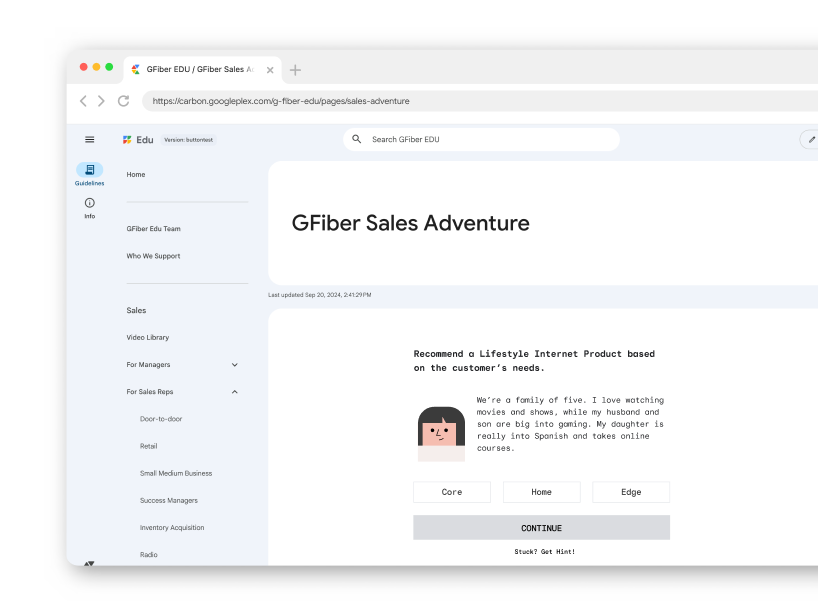Choose the Core product option
The height and width of the screenshot is (610, 818).
point(452,492)
